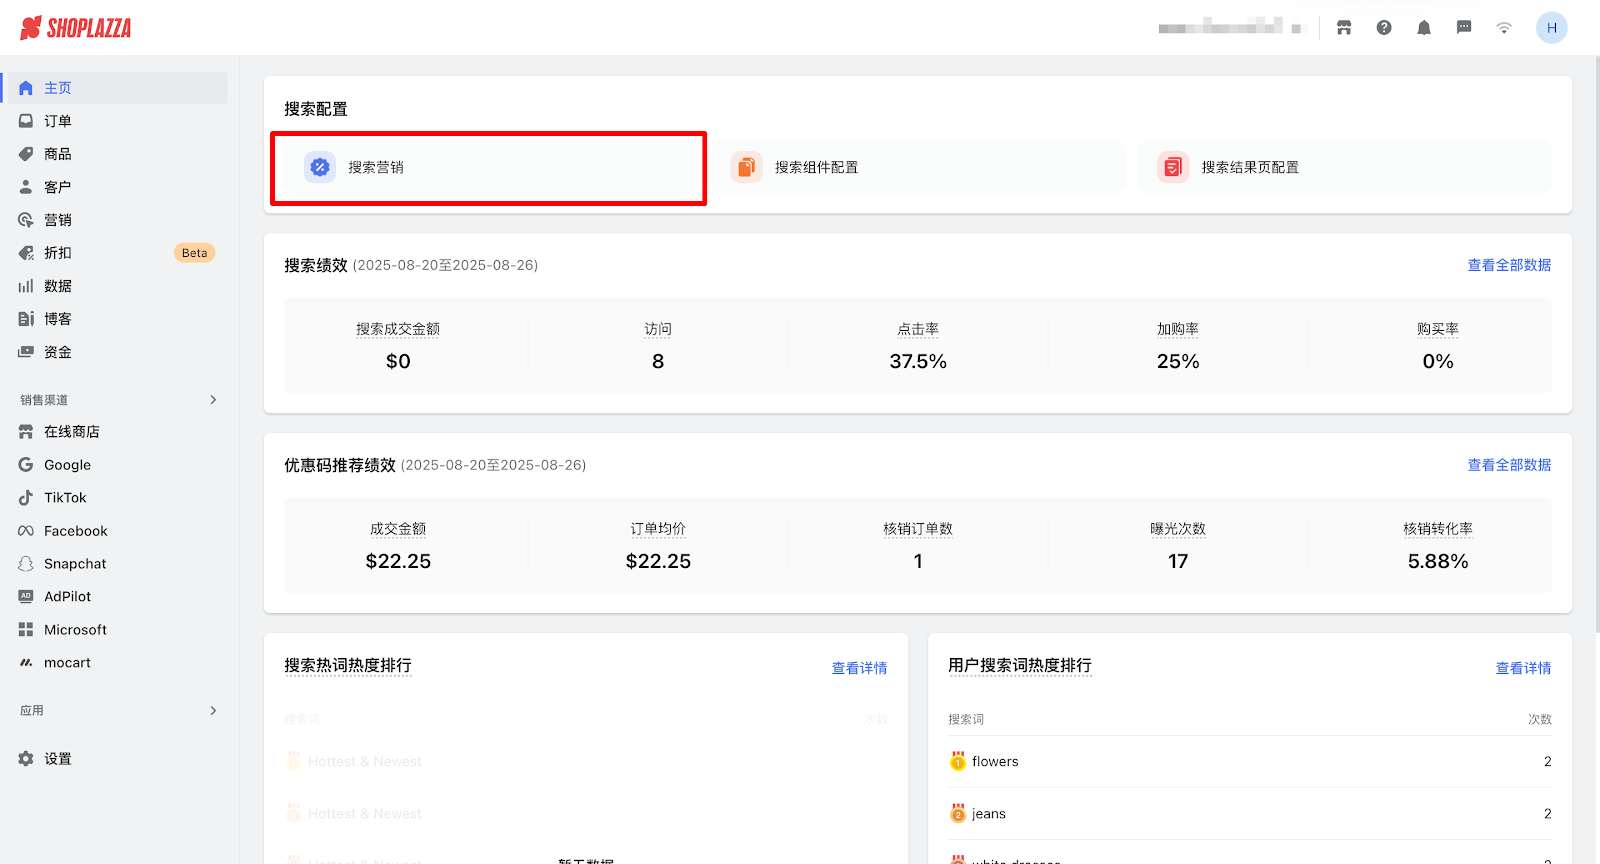View all data for 优惠码推荐绩效
The image size is (1600, 864).
[x=1509, y=465]
